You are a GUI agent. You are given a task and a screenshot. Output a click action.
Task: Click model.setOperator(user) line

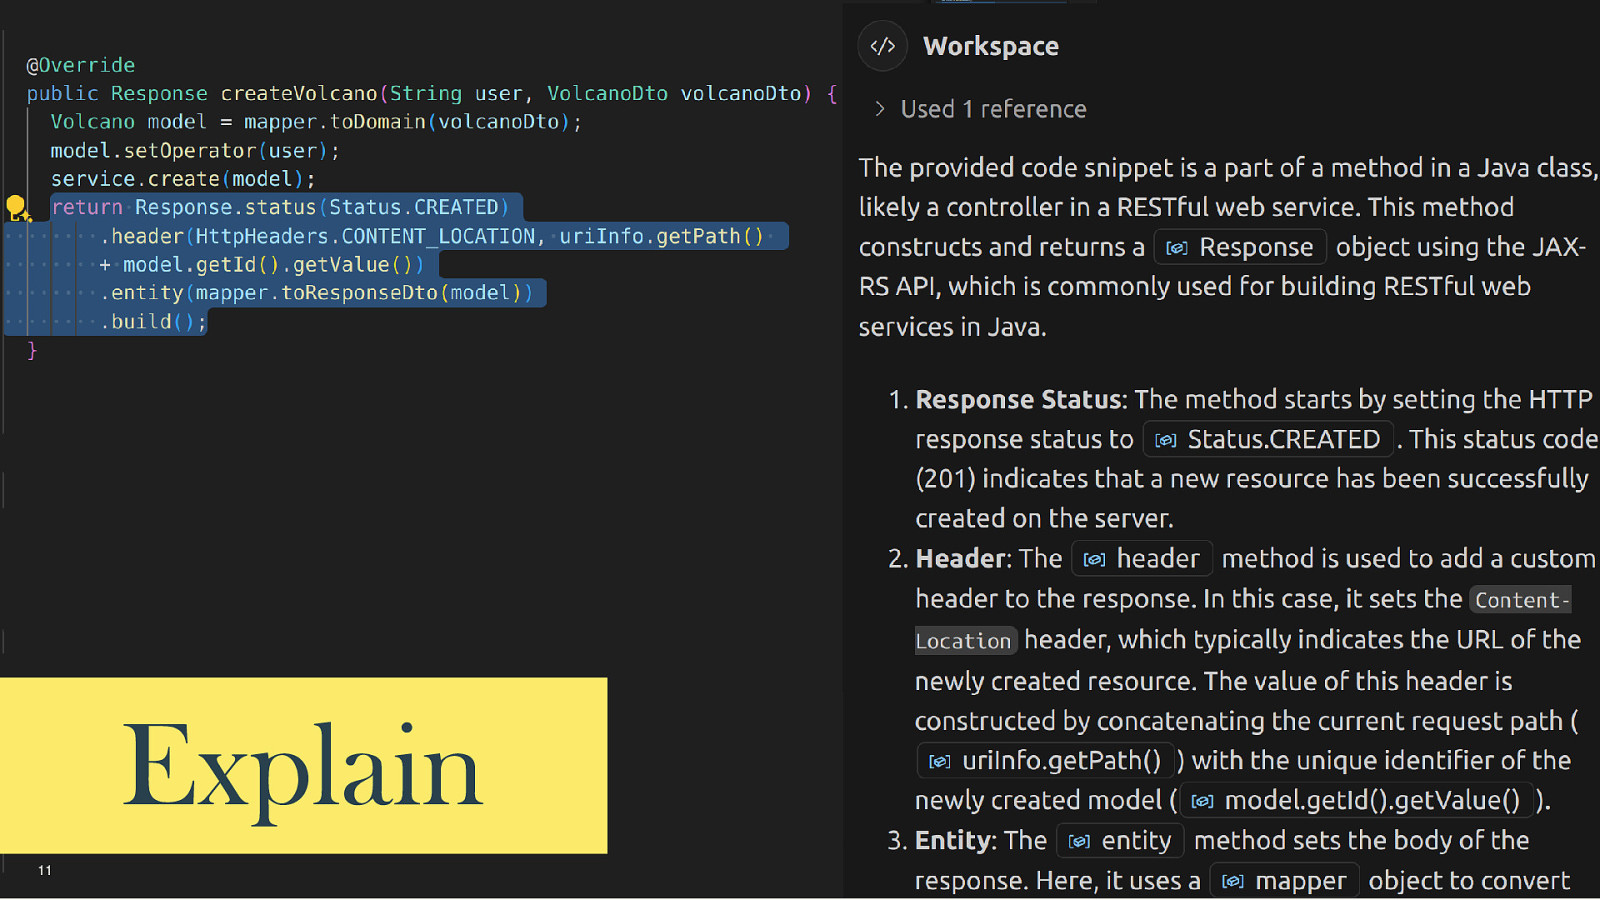(195, 151)
